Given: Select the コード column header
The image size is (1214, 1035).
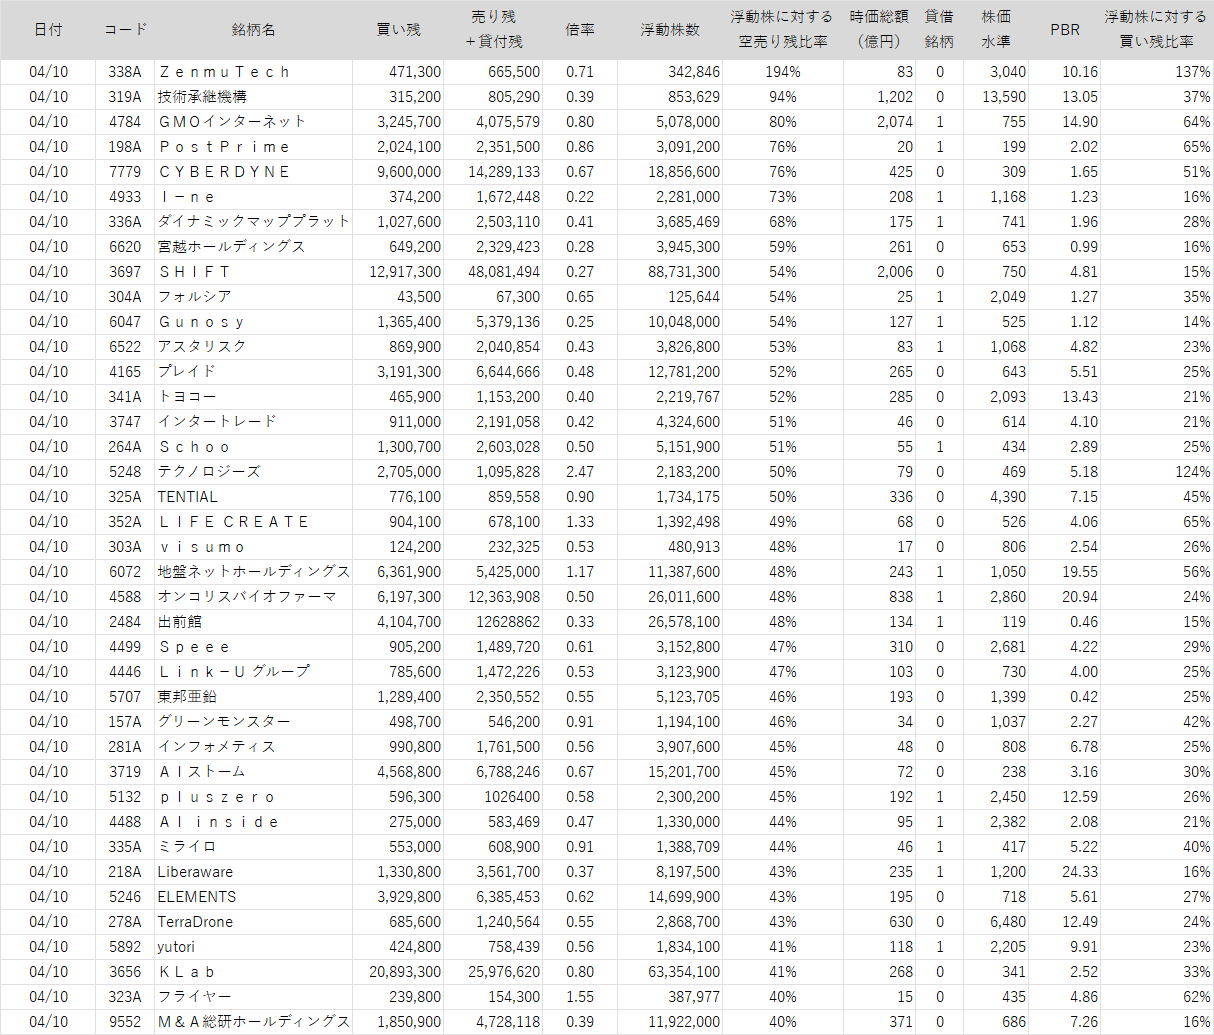Looking at the screenshot, I should point(125,30).
